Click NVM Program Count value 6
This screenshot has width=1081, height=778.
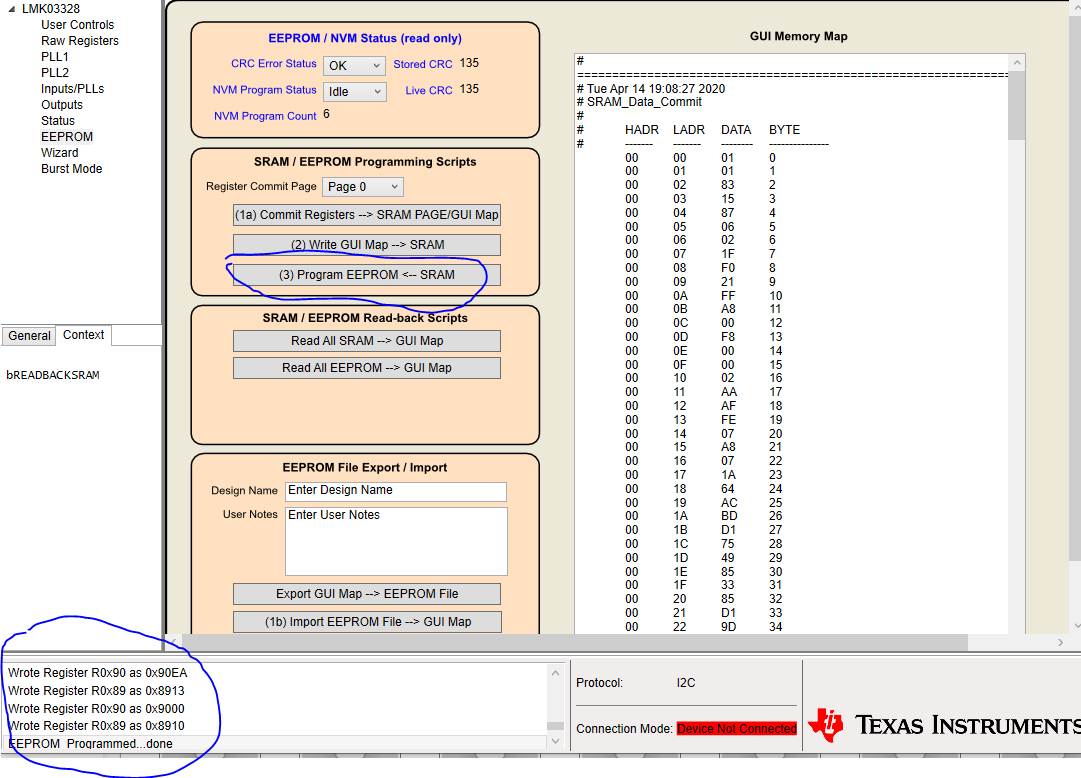(x=326, y=114)
